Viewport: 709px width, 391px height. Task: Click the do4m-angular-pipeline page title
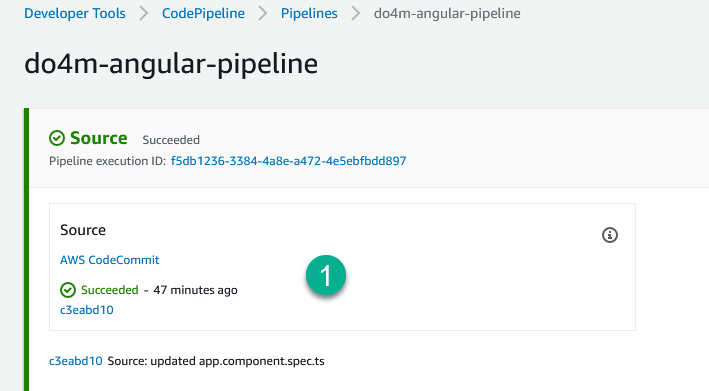[171, 64]
